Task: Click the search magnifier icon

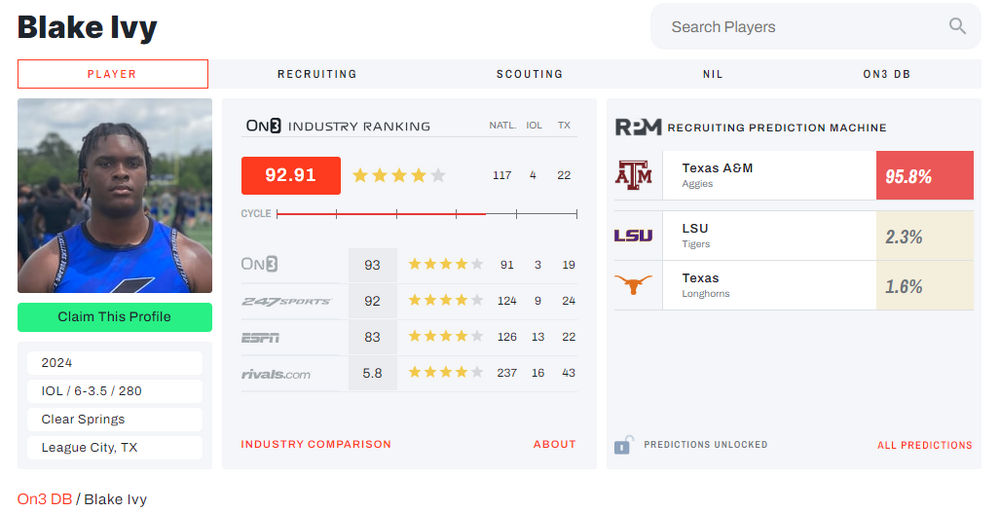Action: [x=957, y=27]
